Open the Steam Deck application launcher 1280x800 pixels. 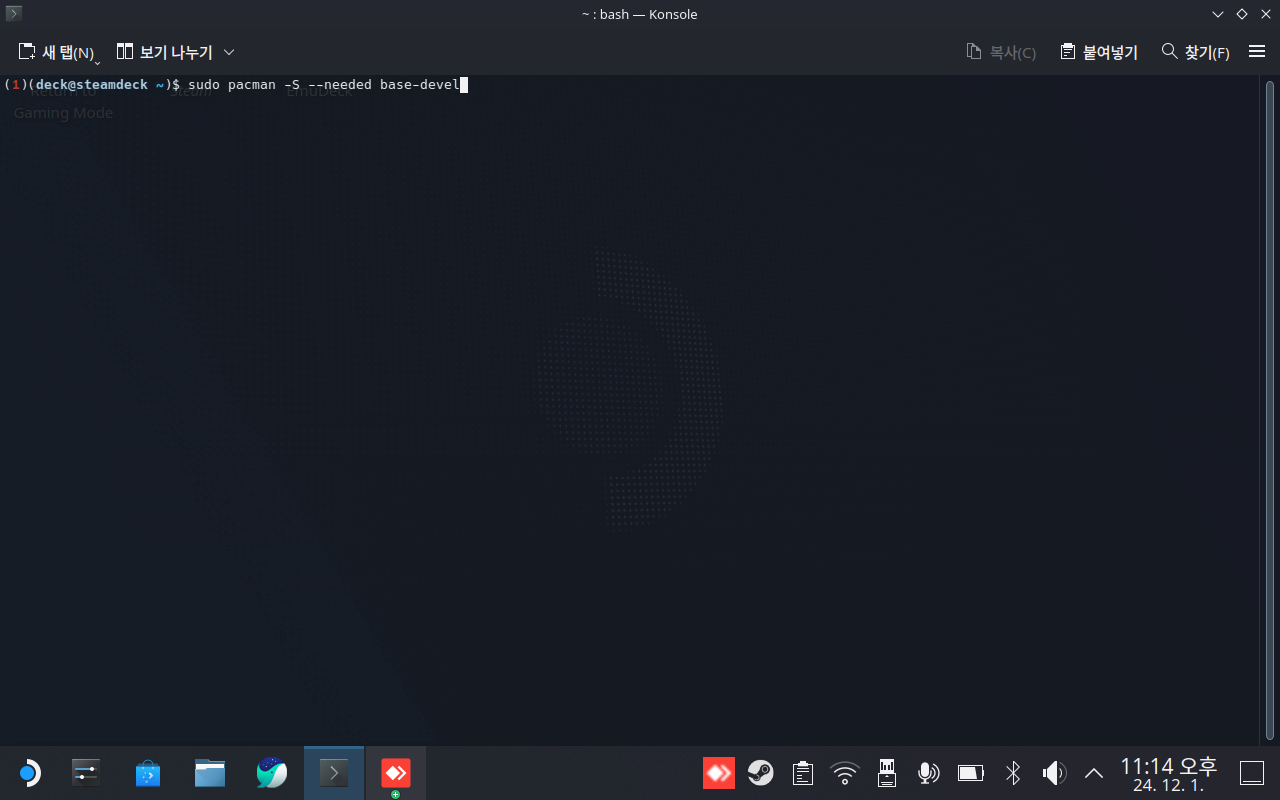pyautogui.click(x=29, y=773)
